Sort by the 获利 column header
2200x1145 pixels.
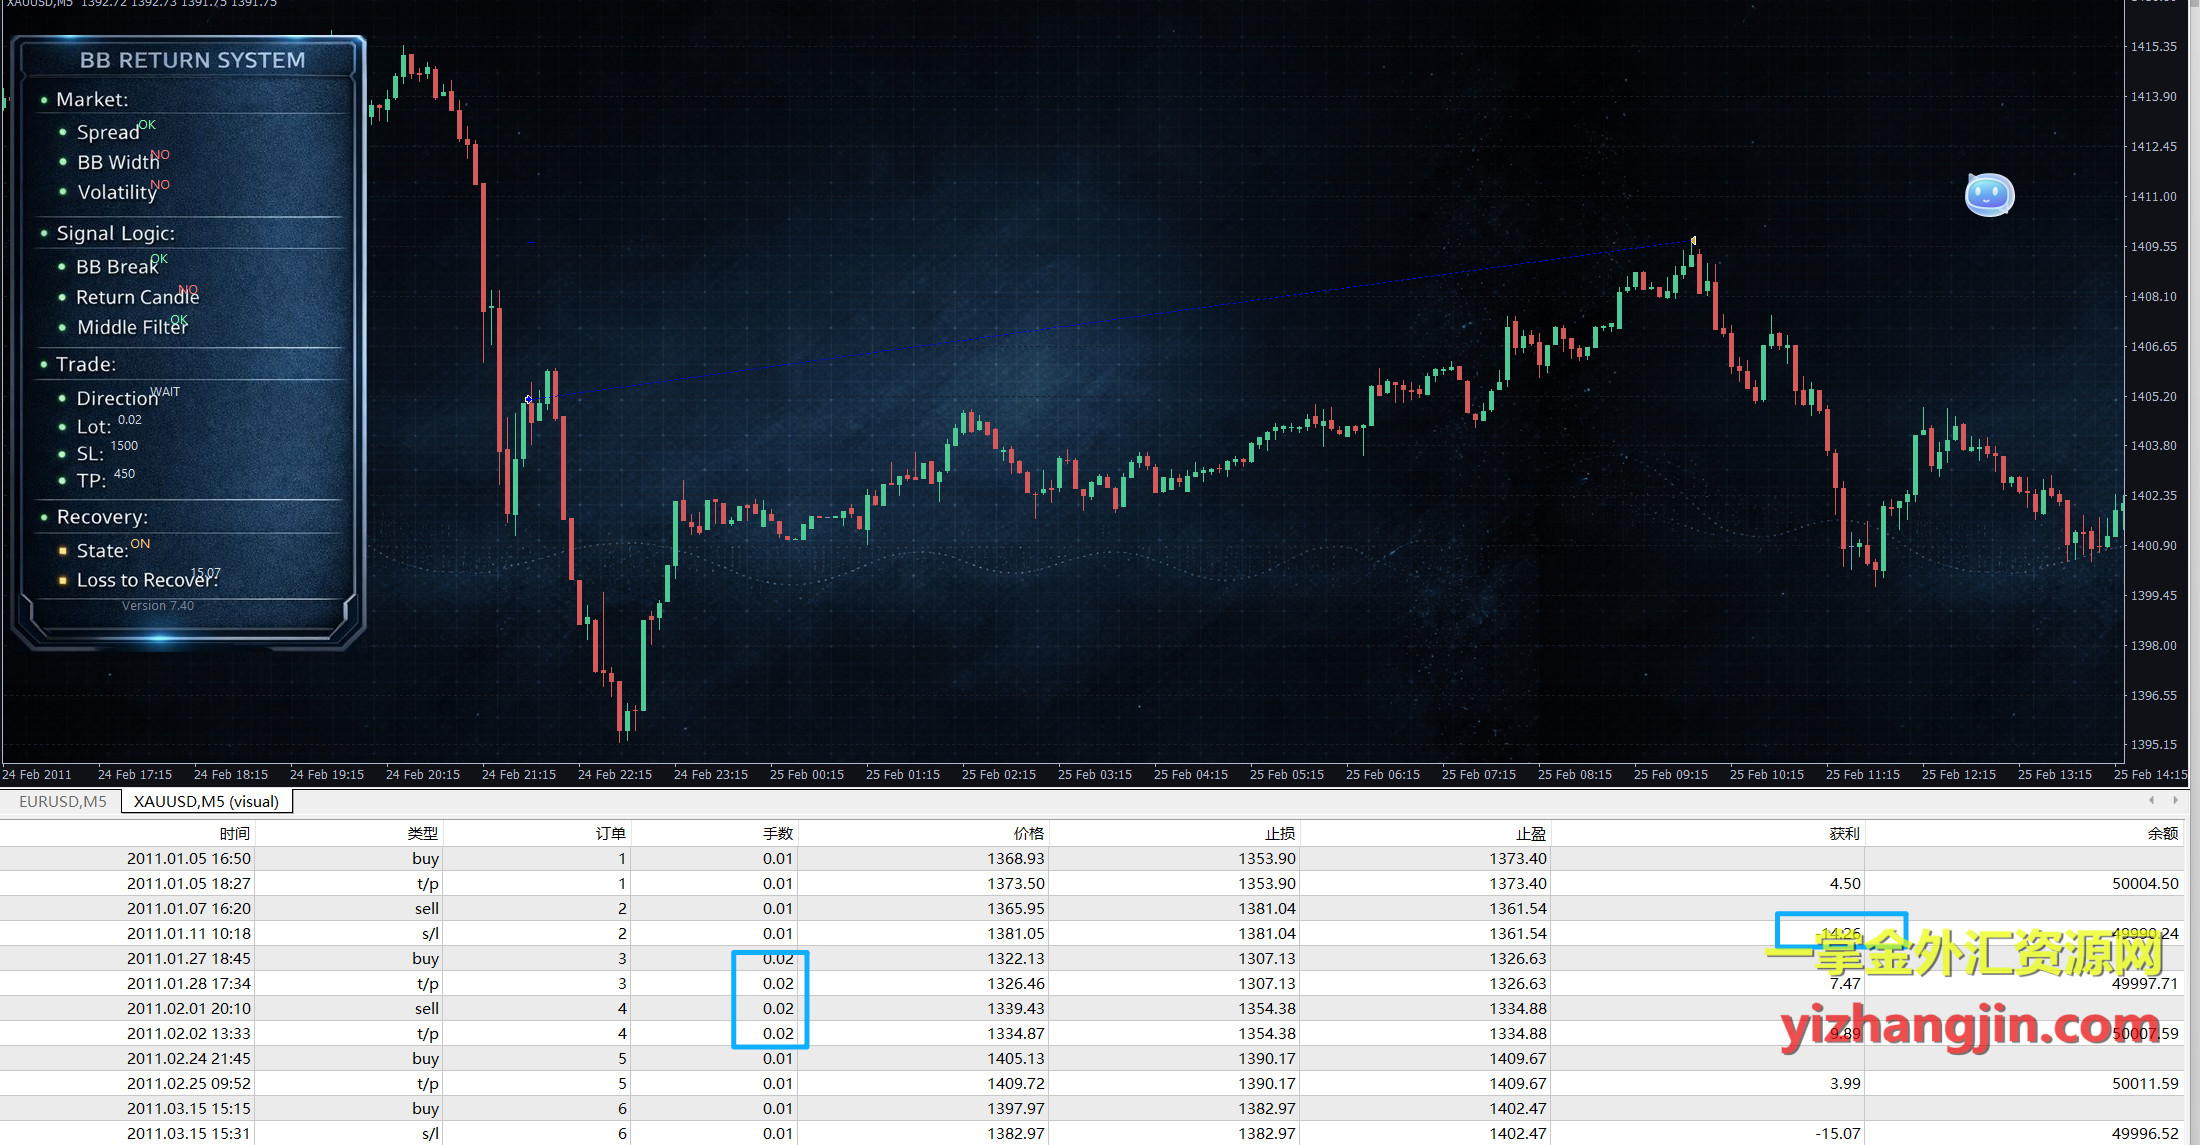point(1843,833)
